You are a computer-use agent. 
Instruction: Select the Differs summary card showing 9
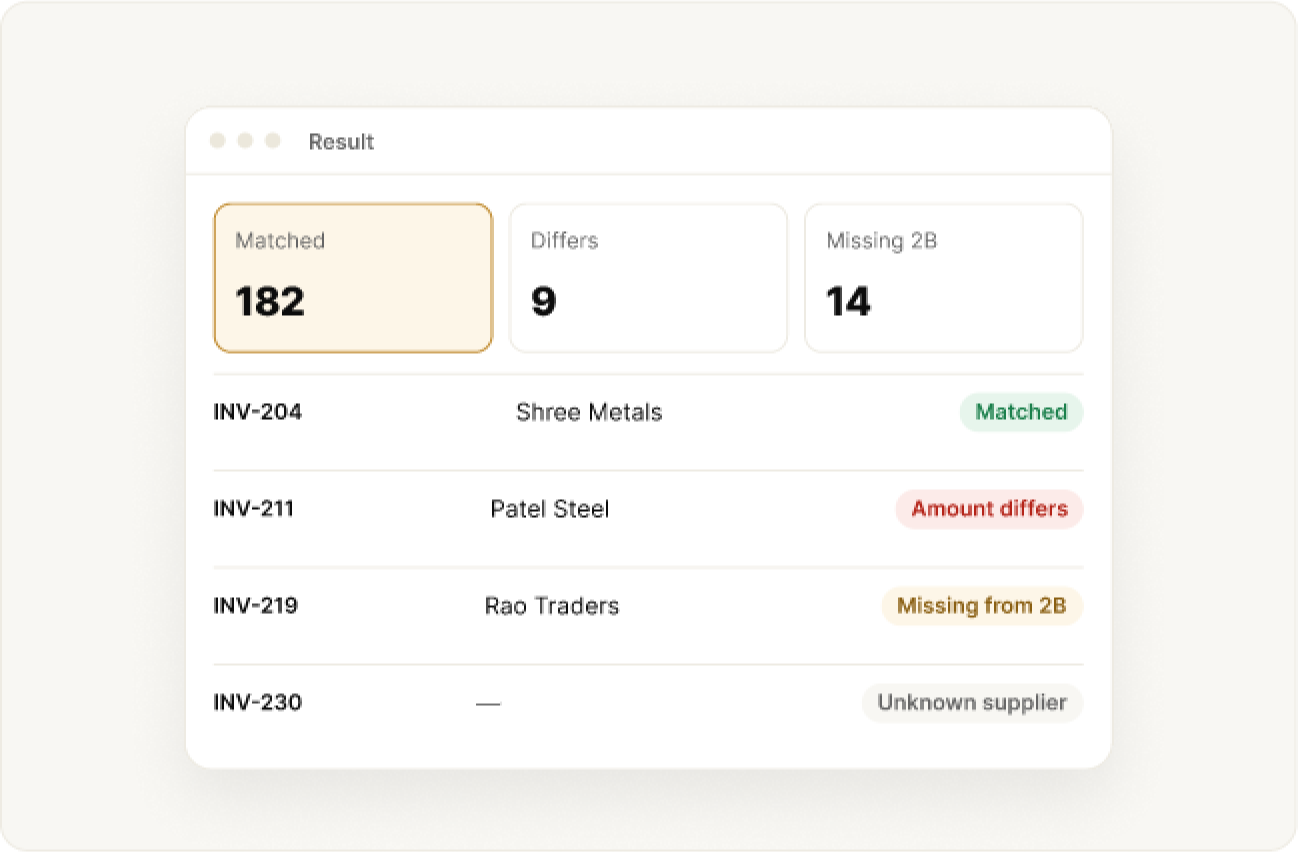(648, 278)
